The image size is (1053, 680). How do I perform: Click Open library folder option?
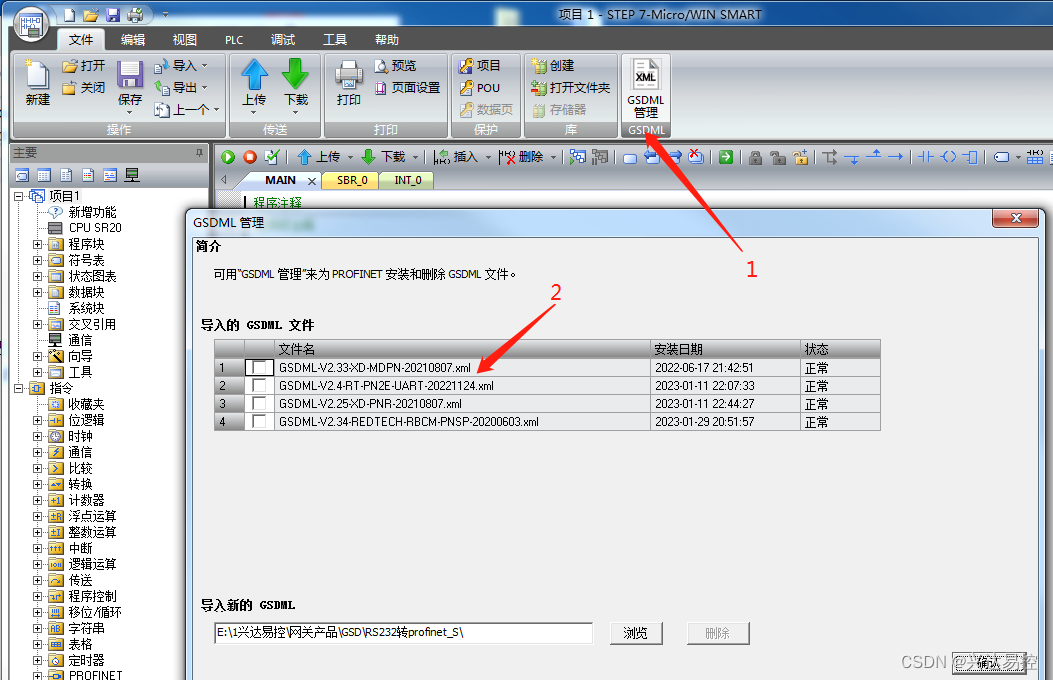click(x=570, y=88)
